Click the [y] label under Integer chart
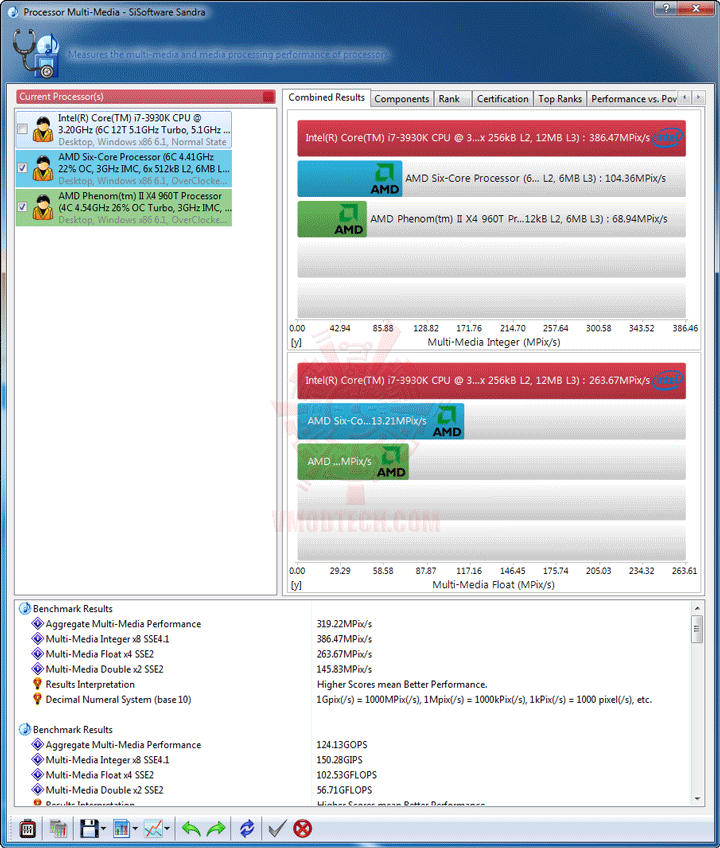Viewport: 720px width, 848px height. [x=296, y=342]
